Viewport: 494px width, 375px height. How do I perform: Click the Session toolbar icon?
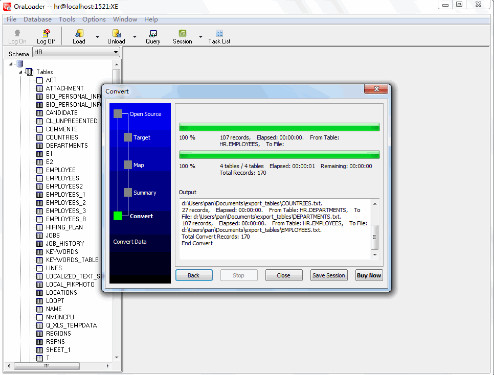182,33
